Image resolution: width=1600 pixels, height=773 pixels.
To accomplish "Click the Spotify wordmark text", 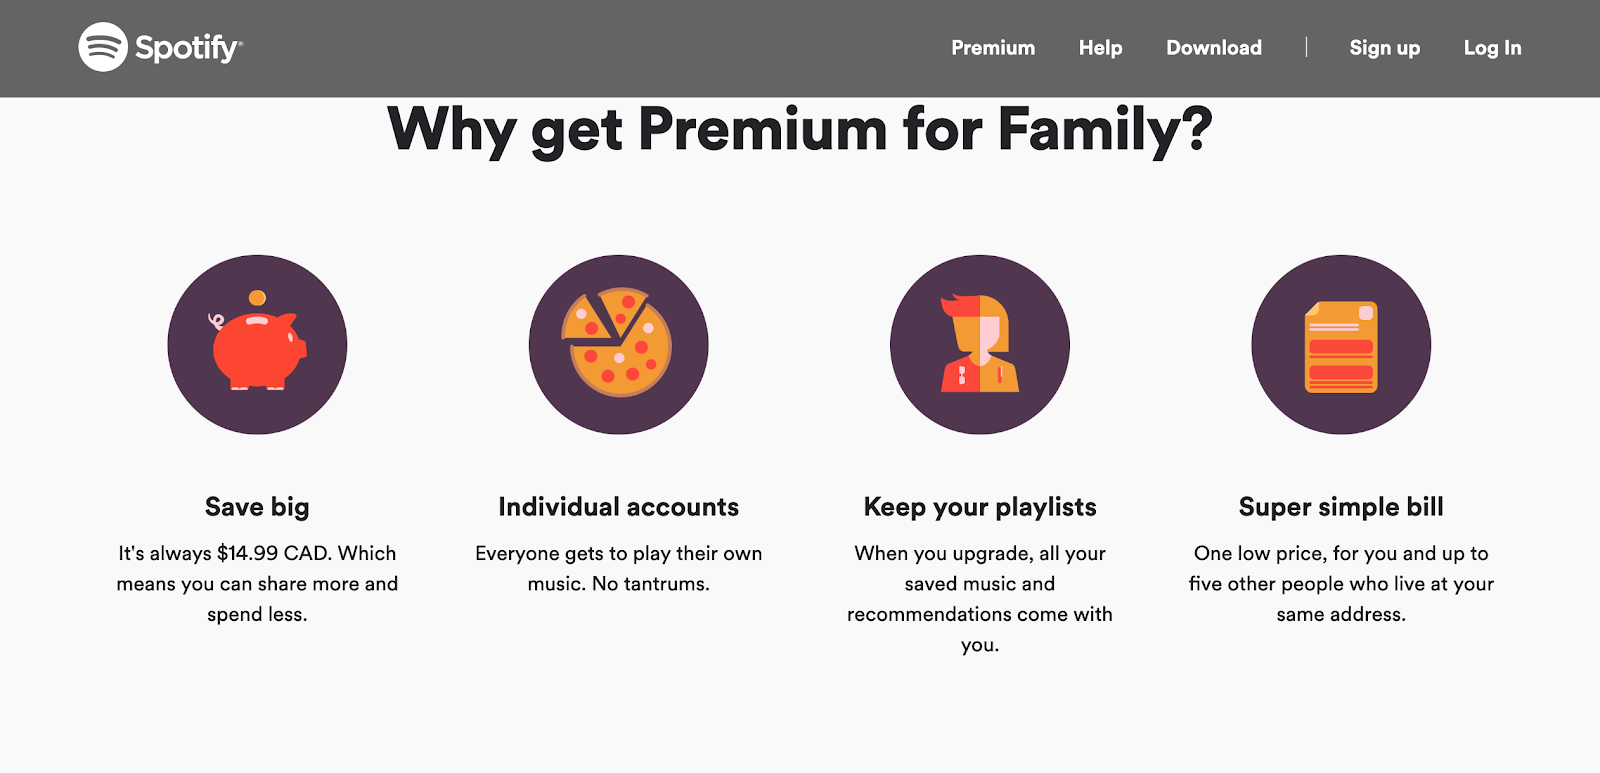I will coord(189,48).
